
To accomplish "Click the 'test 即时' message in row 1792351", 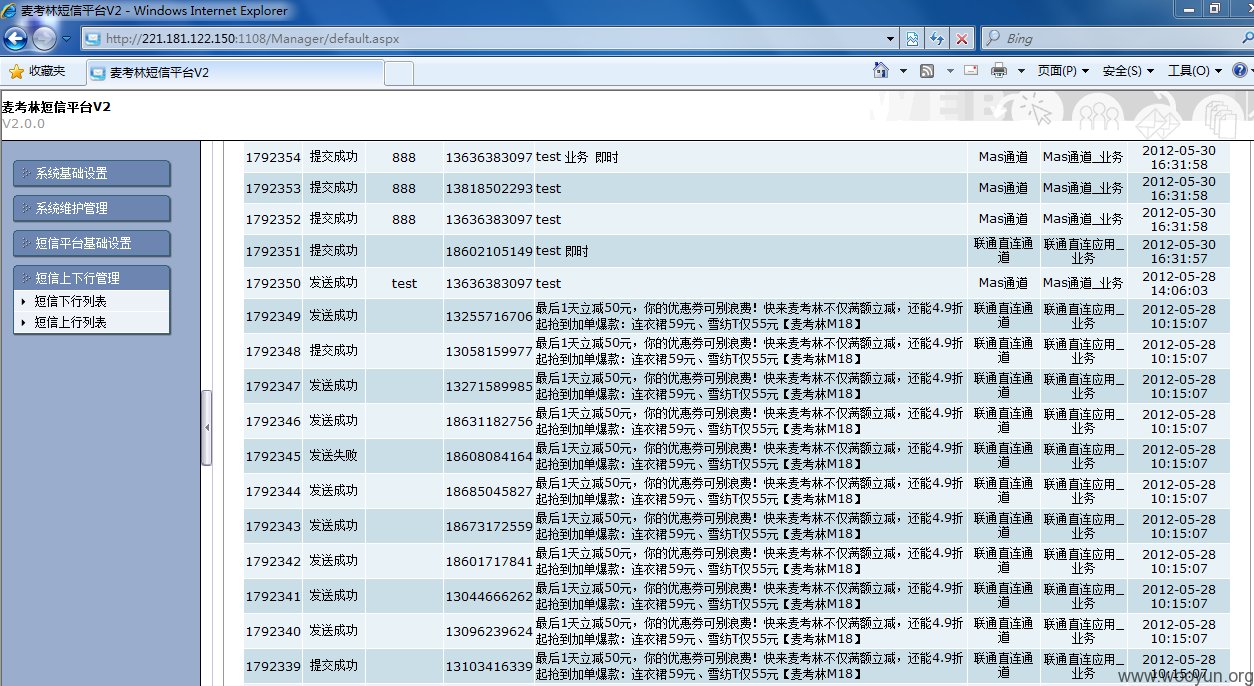I will pyautogui.click(x=562, y=251).
